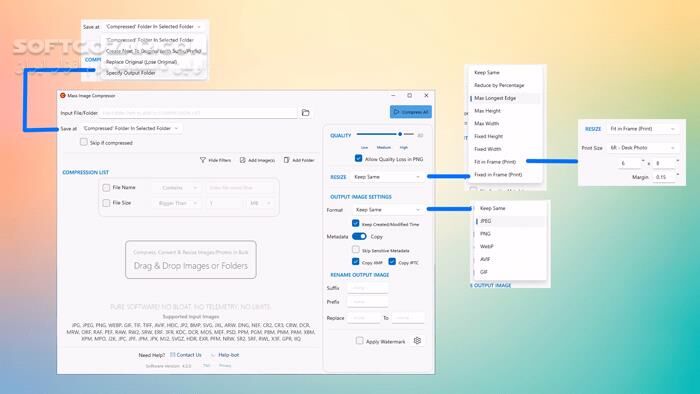
Task: Uncheck the Copy XMP checkbox
Action: (x=356, y=261)
